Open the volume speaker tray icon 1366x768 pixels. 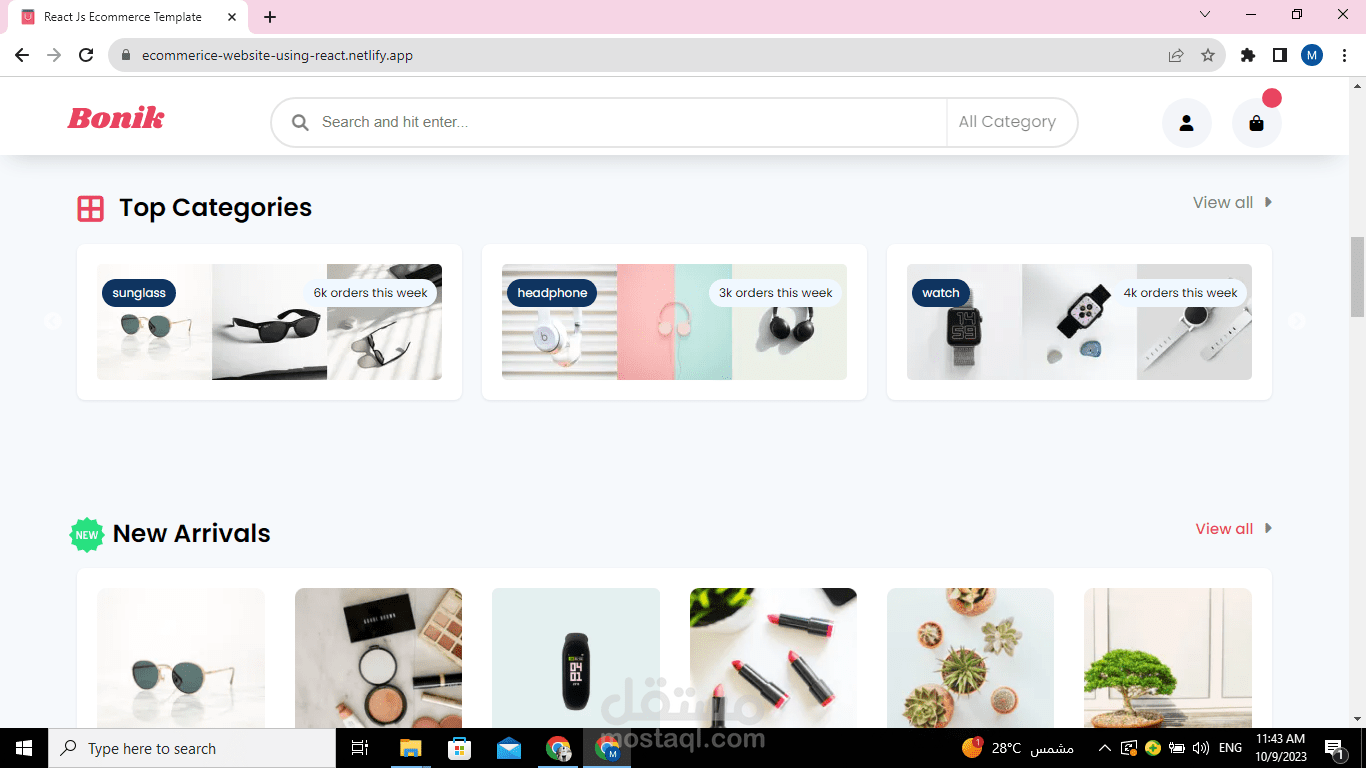(1201, 748)
